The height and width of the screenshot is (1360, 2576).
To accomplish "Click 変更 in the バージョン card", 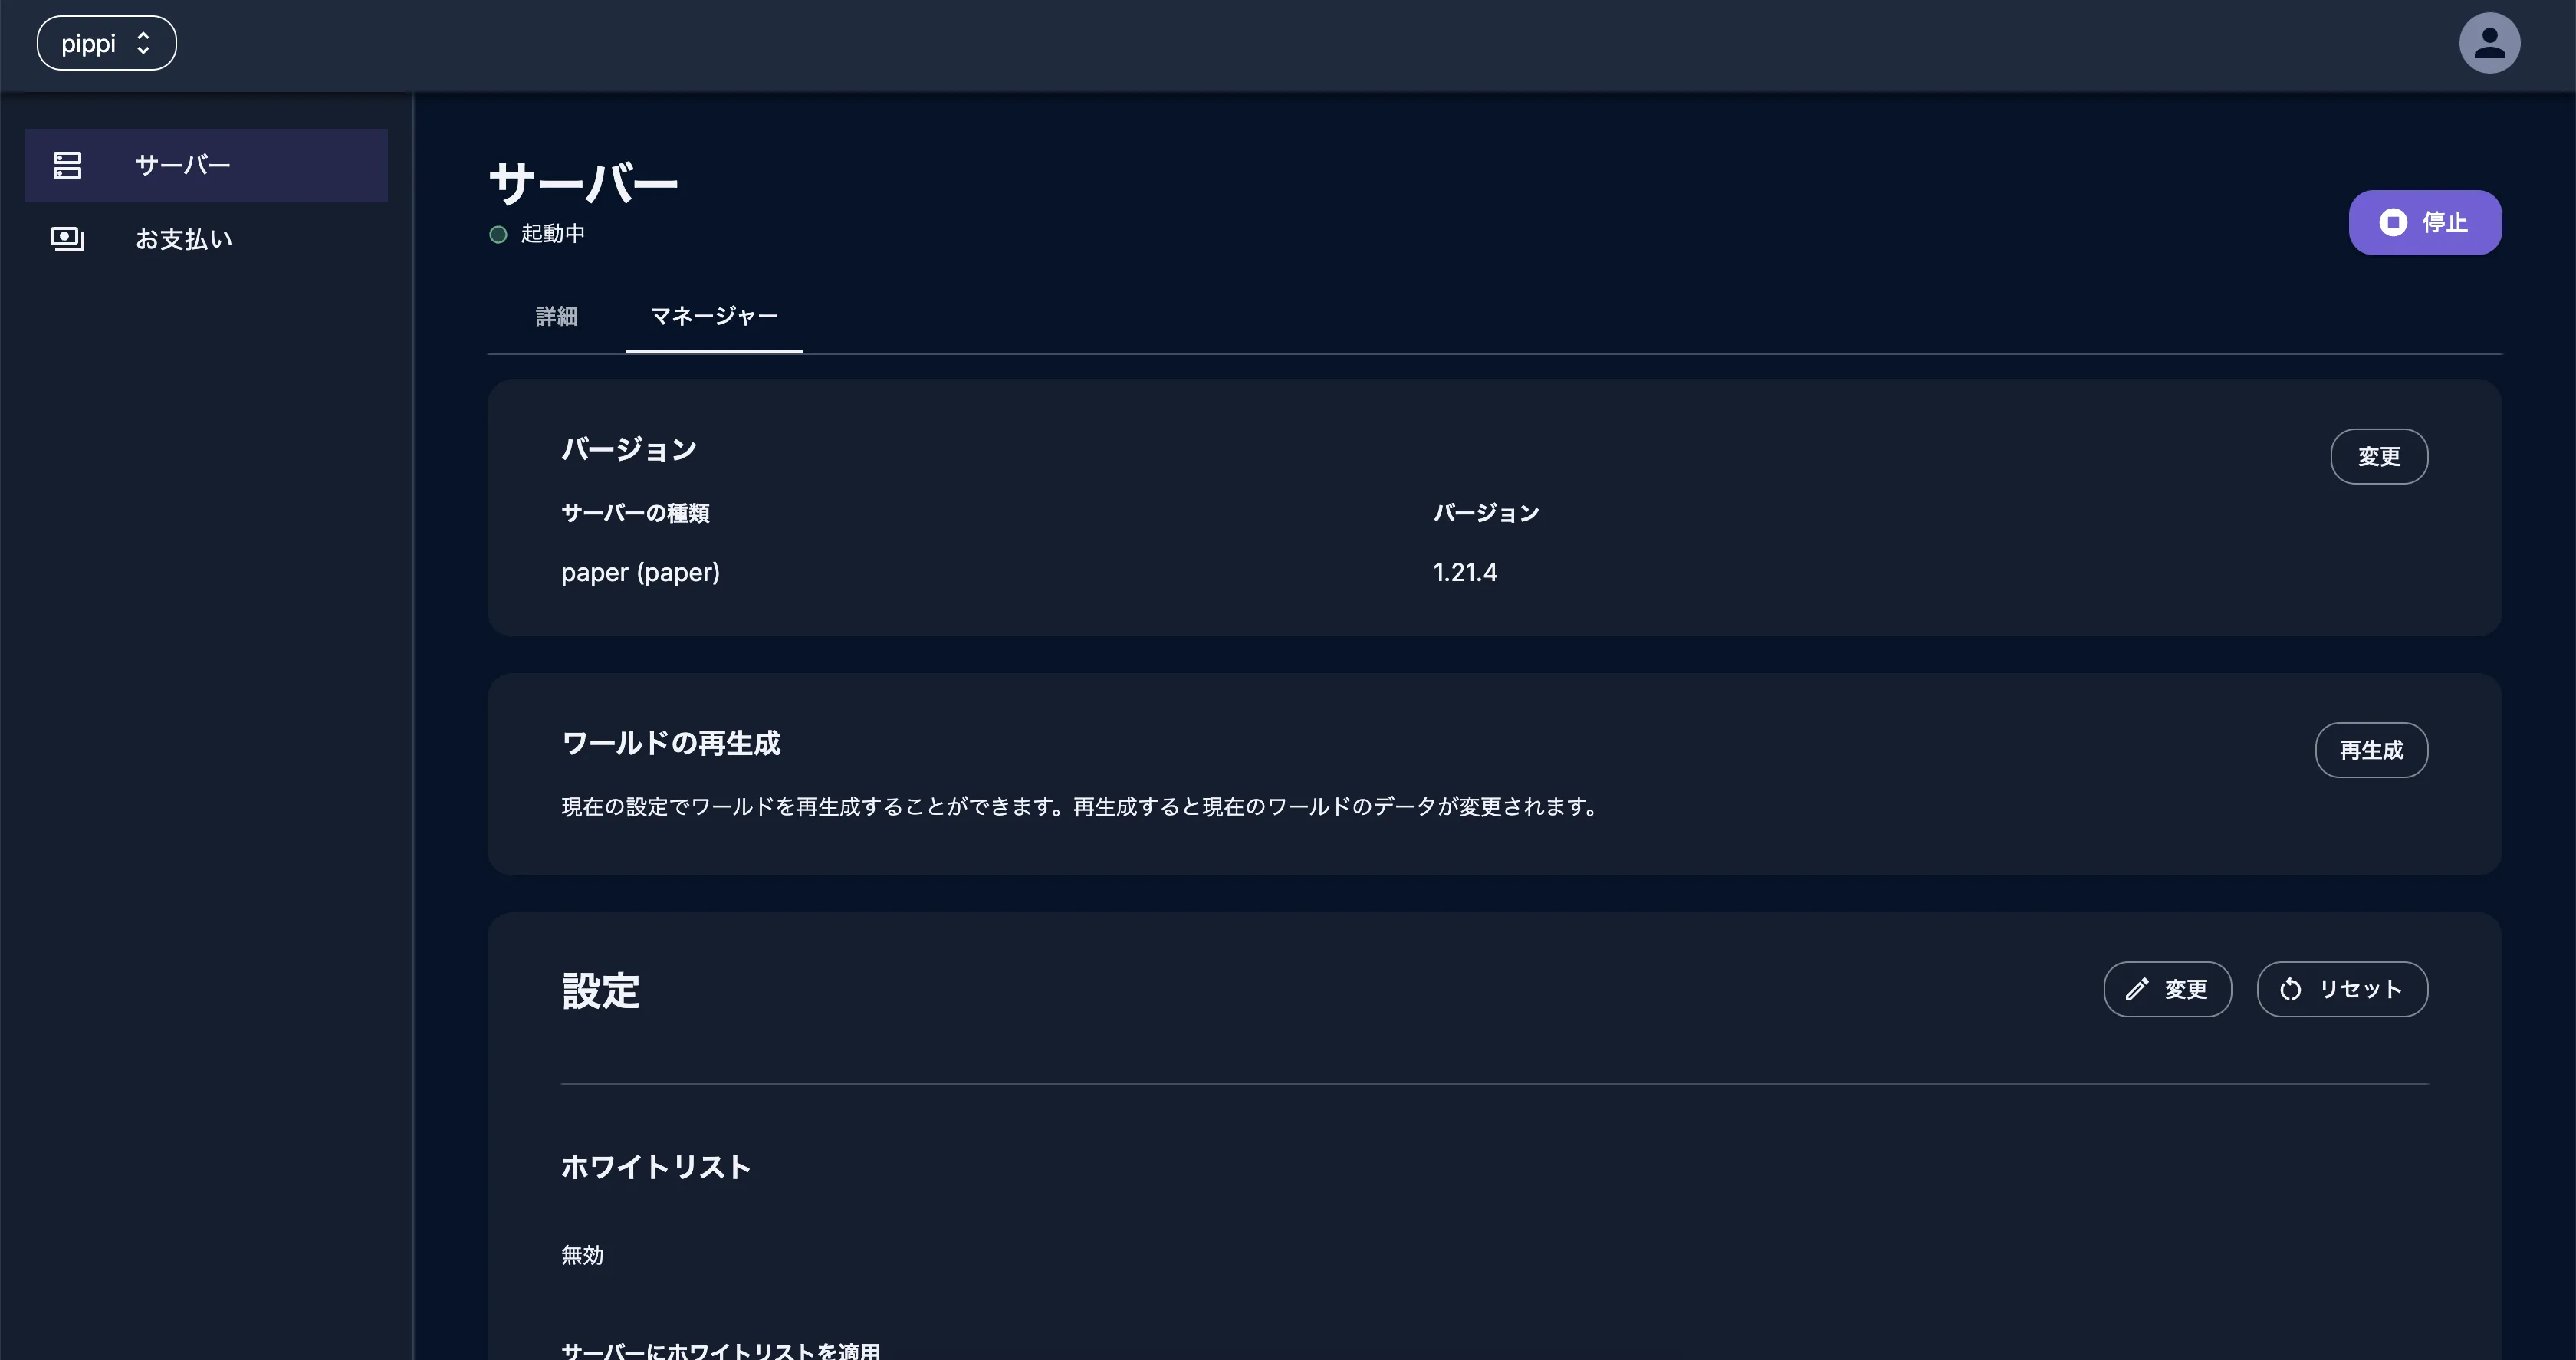I will pyautogui.click(x=2378, y=456).
